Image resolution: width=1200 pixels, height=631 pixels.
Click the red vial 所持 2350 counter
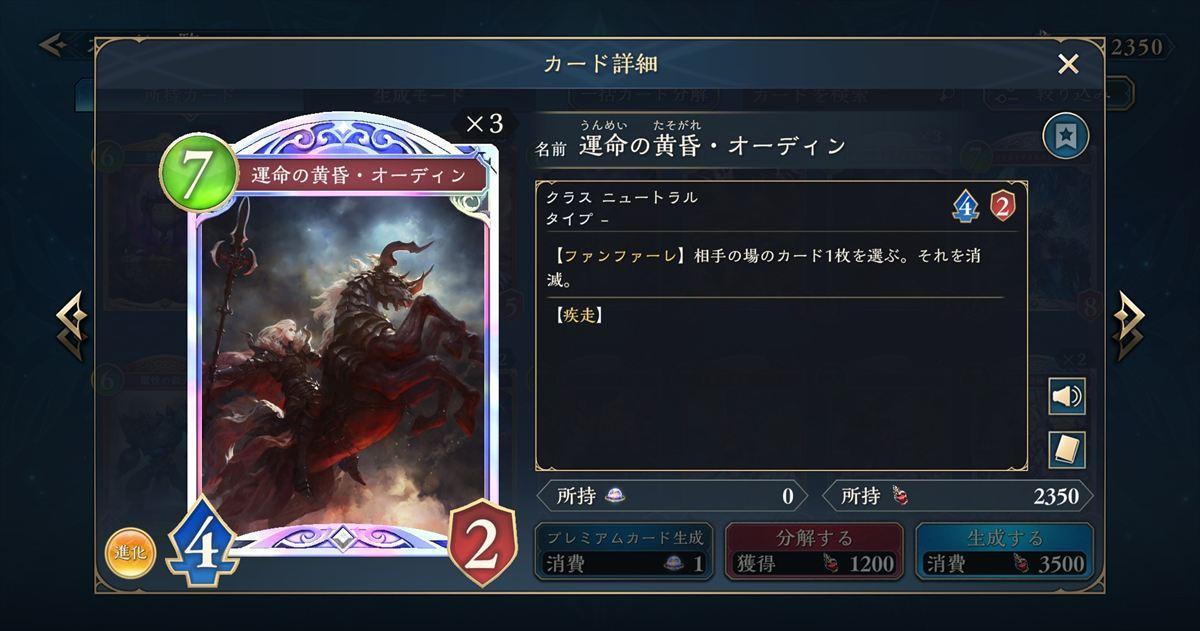[x=957, y=496]
